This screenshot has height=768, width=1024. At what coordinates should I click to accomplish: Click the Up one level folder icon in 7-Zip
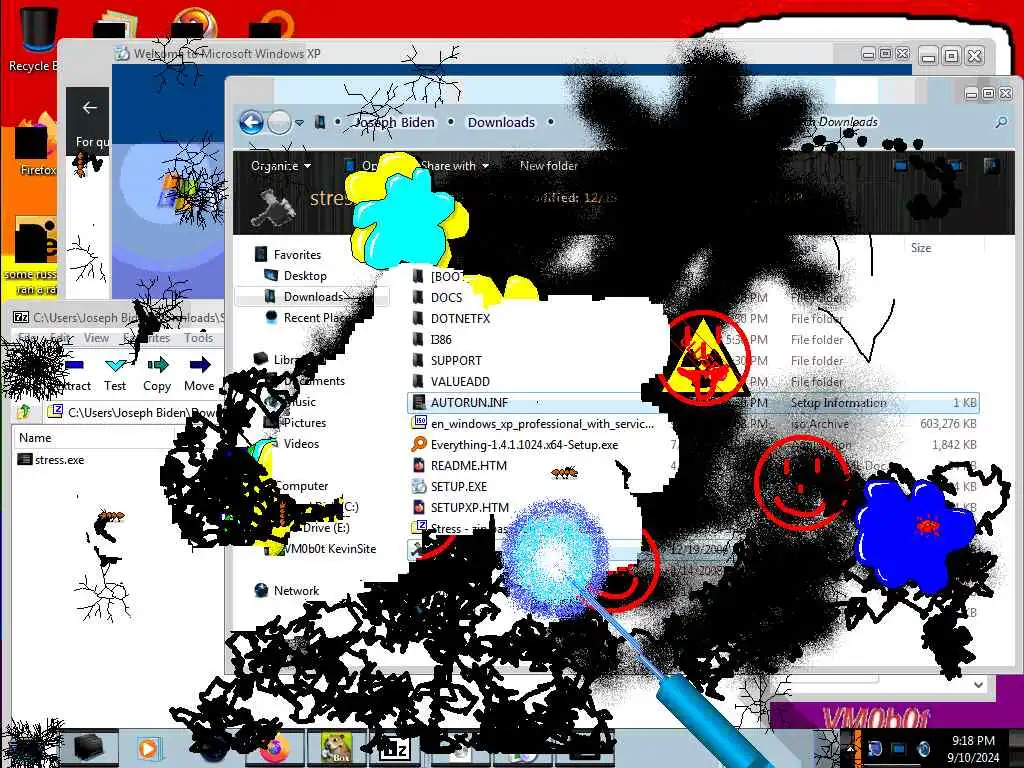tap(24, 411)
